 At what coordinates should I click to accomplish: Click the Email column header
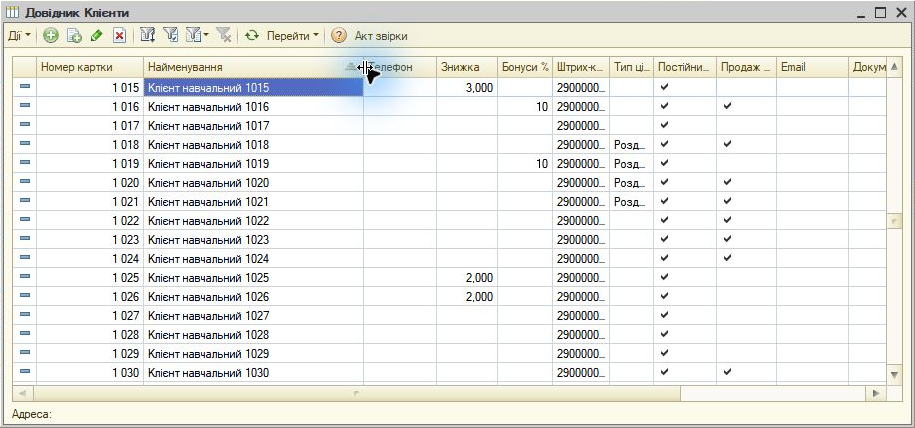[812, 67]
